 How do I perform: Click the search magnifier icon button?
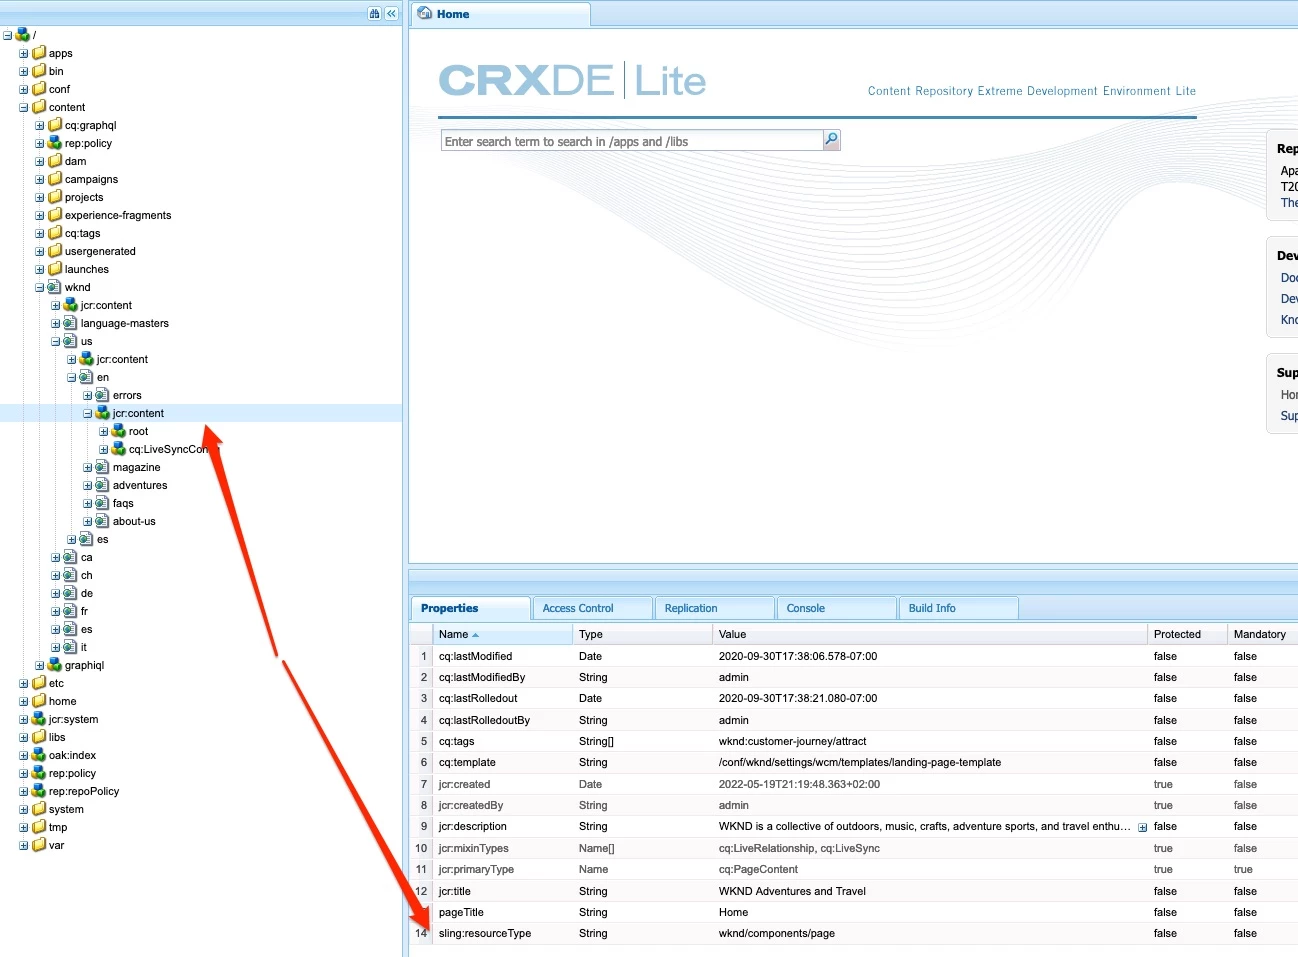click(x=831, y=140)
